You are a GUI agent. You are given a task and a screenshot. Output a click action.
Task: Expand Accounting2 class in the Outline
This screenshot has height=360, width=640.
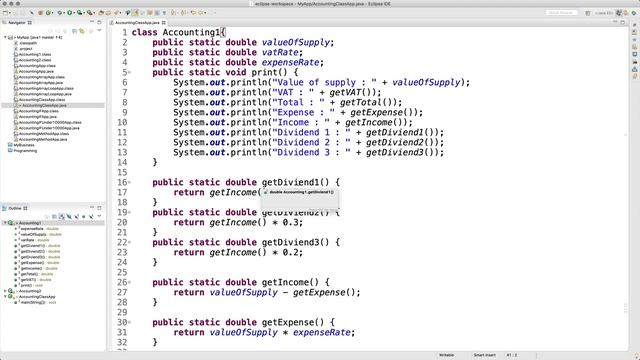tap(5, 291)
